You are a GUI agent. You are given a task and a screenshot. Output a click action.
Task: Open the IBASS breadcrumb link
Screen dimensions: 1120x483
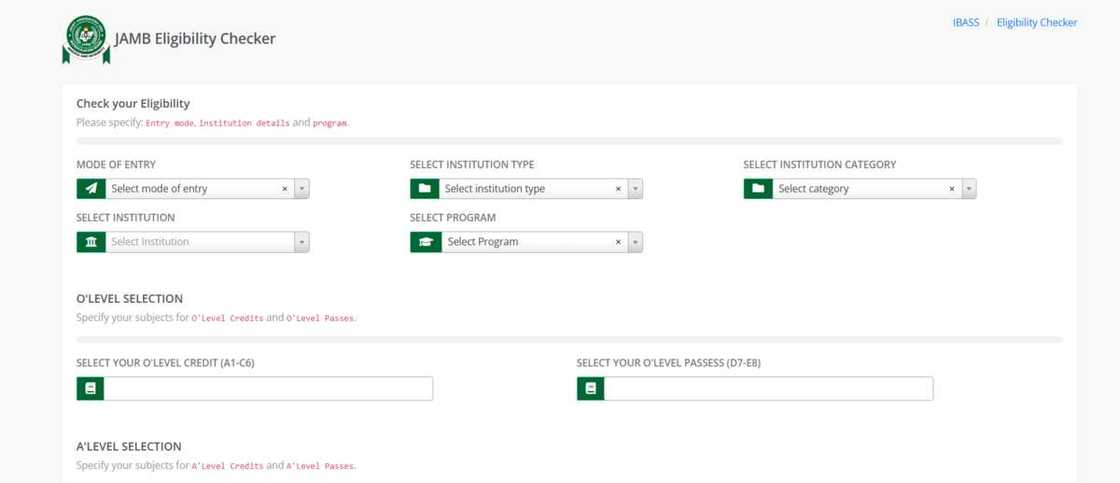966,23
